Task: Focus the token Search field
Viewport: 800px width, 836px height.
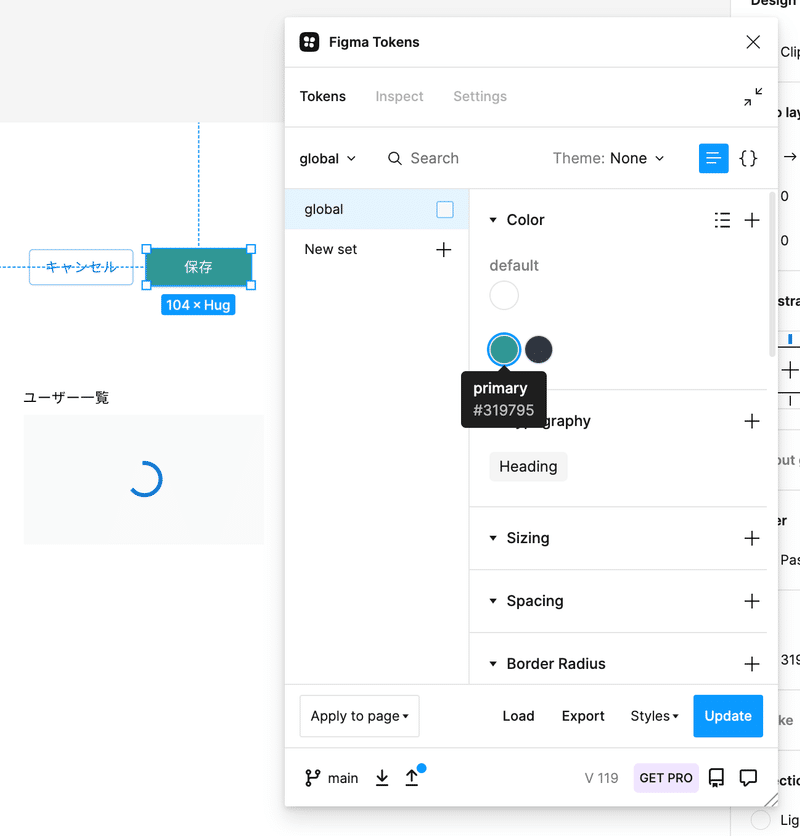Action: [434, 158]
